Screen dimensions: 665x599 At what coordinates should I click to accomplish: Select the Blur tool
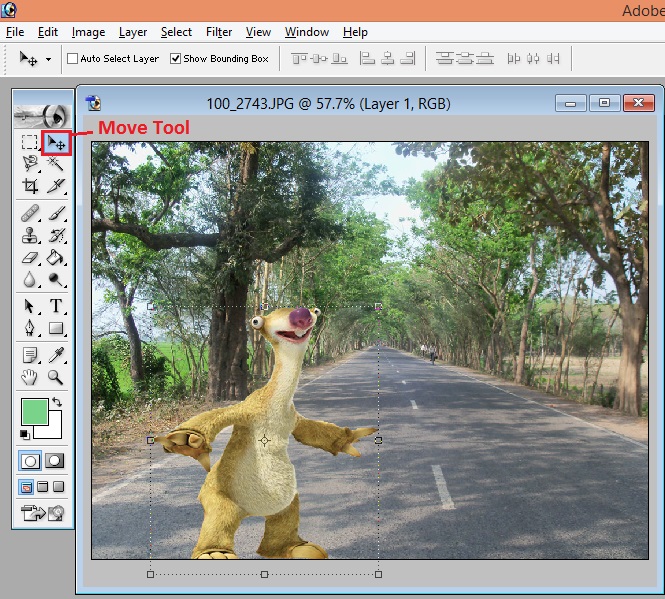(30, 279)
